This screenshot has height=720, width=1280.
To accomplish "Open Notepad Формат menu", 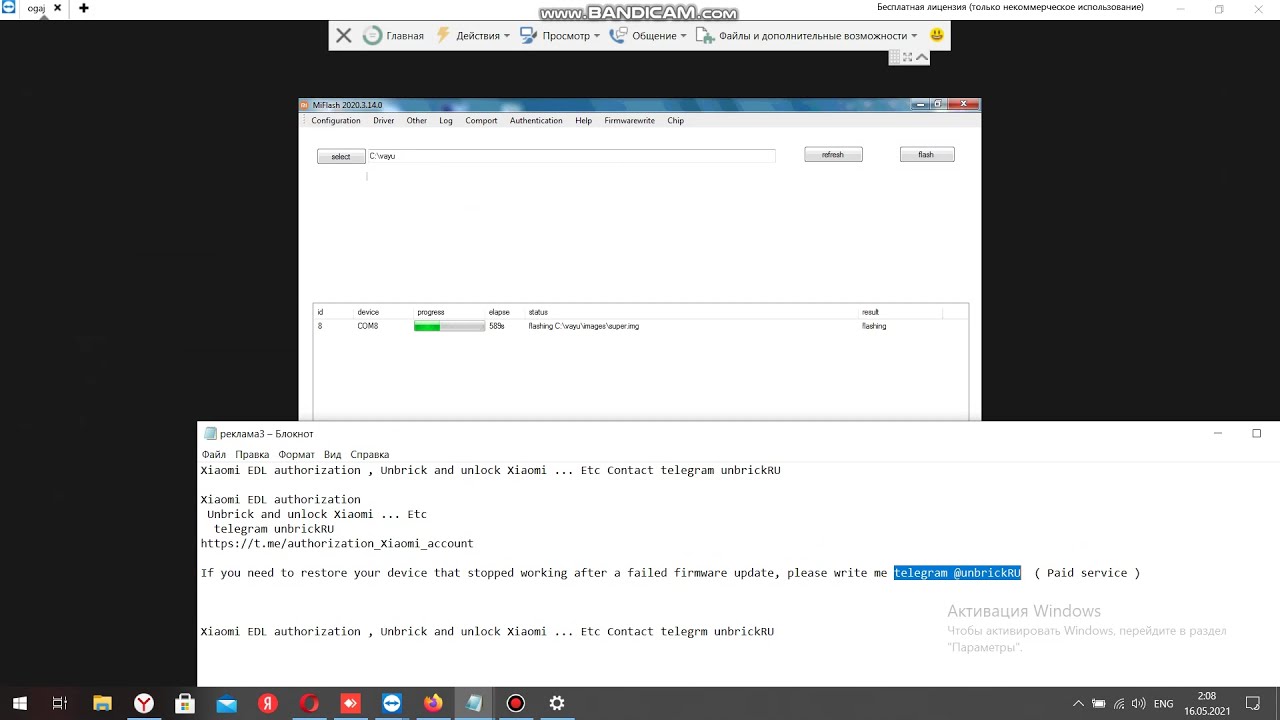I will point(297,455).
